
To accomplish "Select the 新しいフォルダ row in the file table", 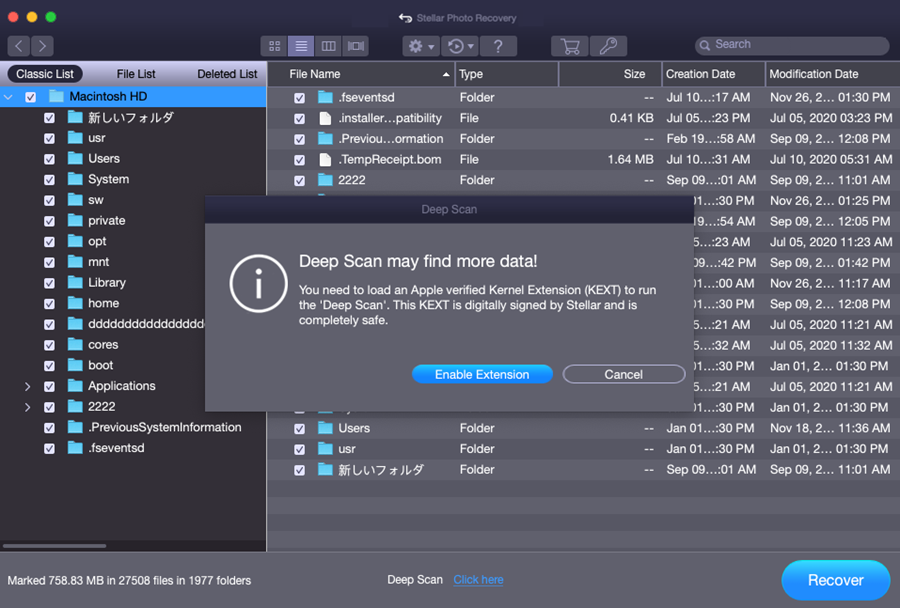I will point(582,470).
